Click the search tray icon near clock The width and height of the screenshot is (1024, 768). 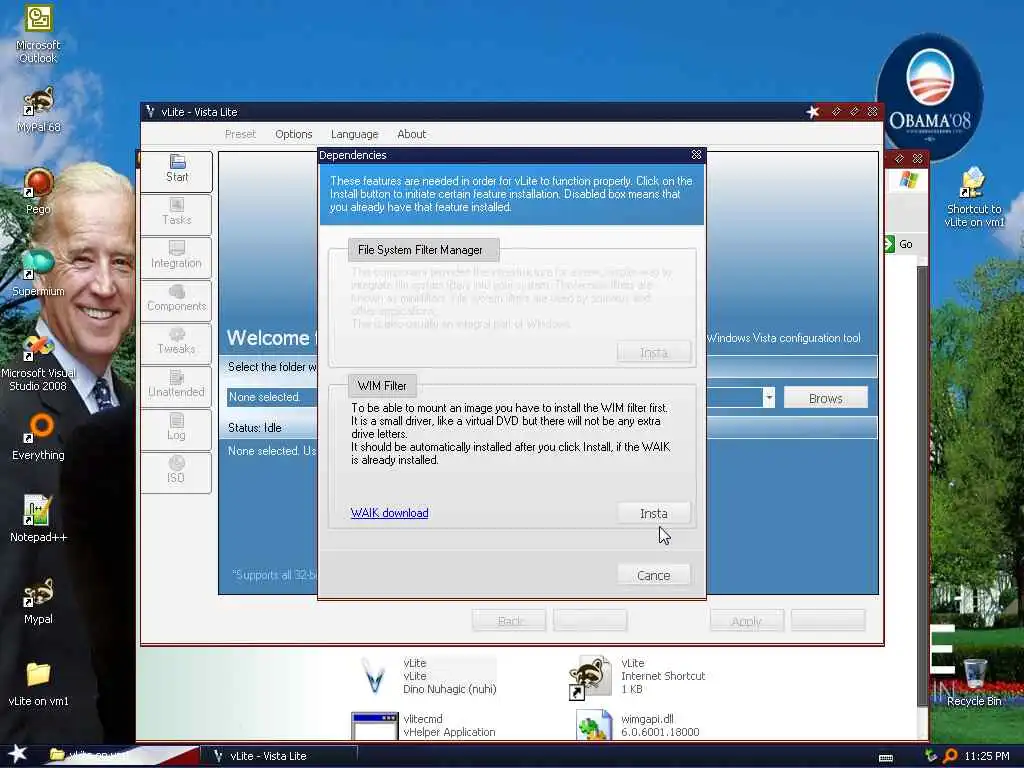pyautogui.click(x=950, y=756)
